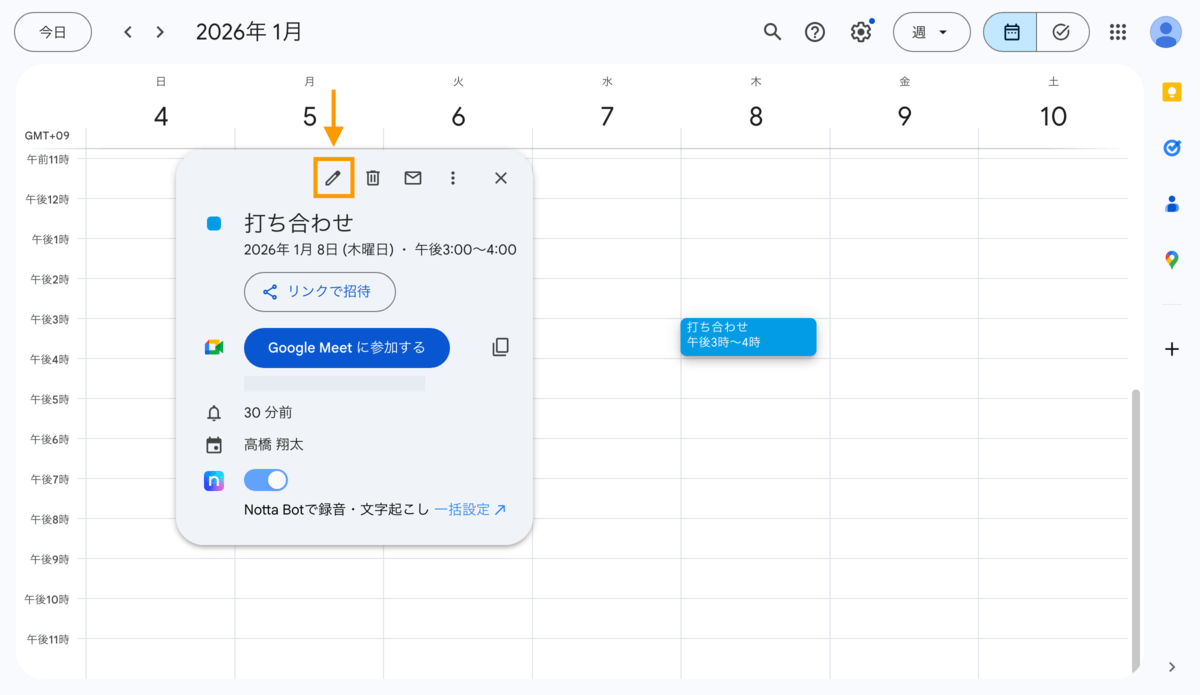Go to previous week

pos(127,32)
